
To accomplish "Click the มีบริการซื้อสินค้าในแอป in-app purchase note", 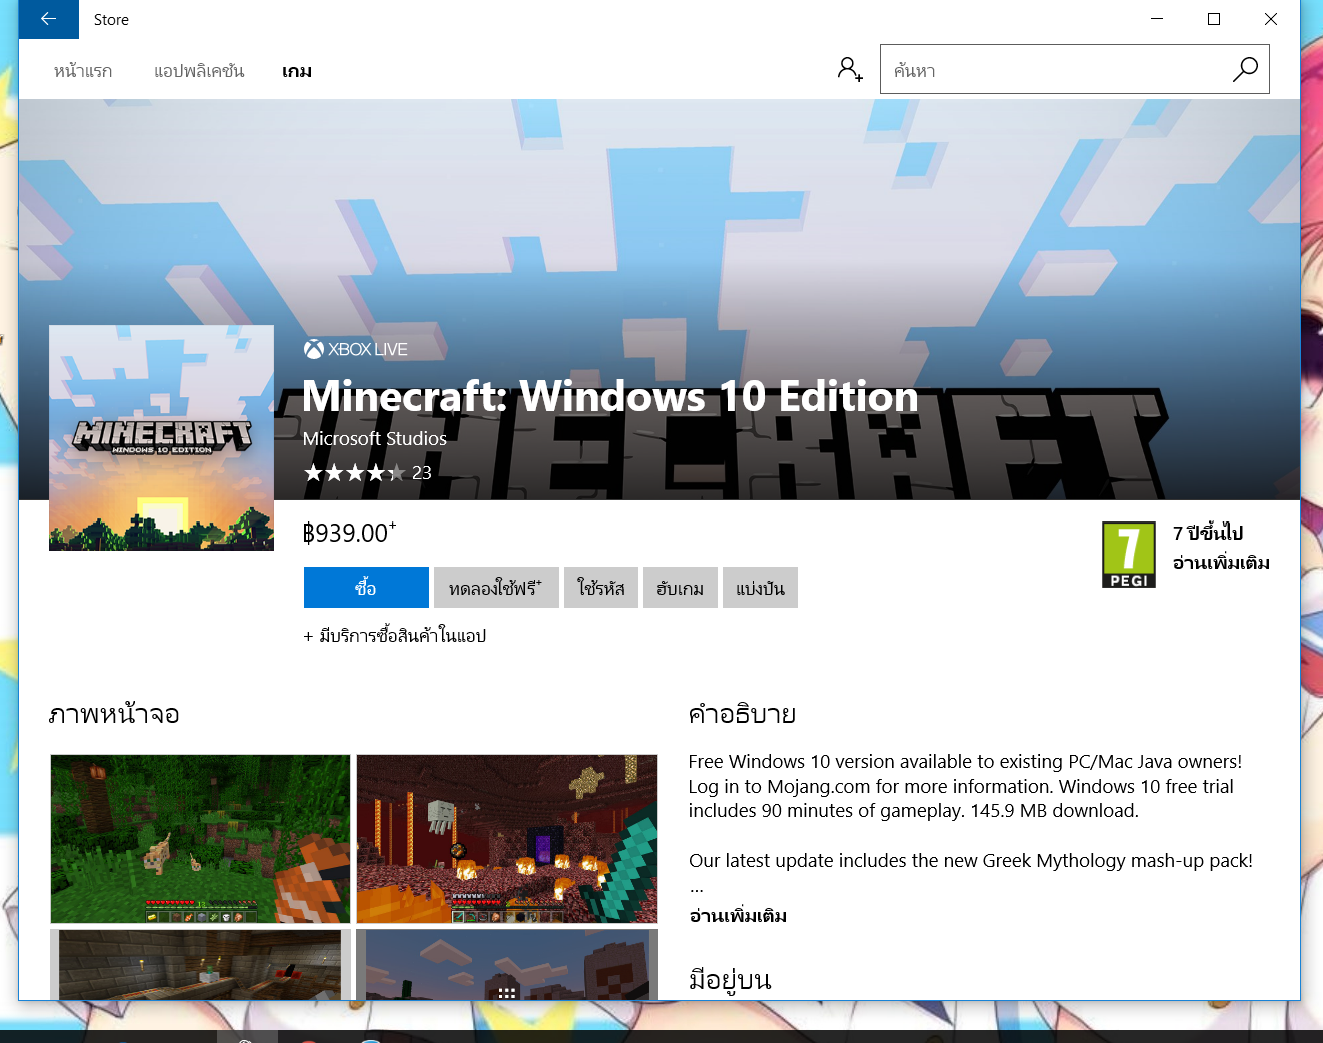I will coord(395,635).
